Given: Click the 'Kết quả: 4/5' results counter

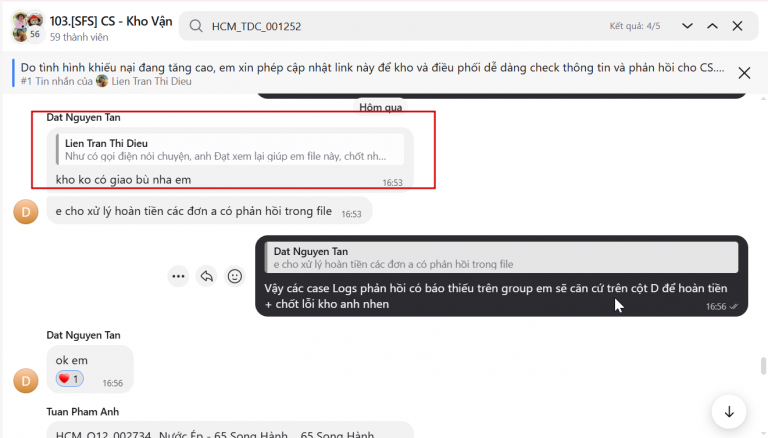Looking at the screenshot, I should tap(635, 26).
